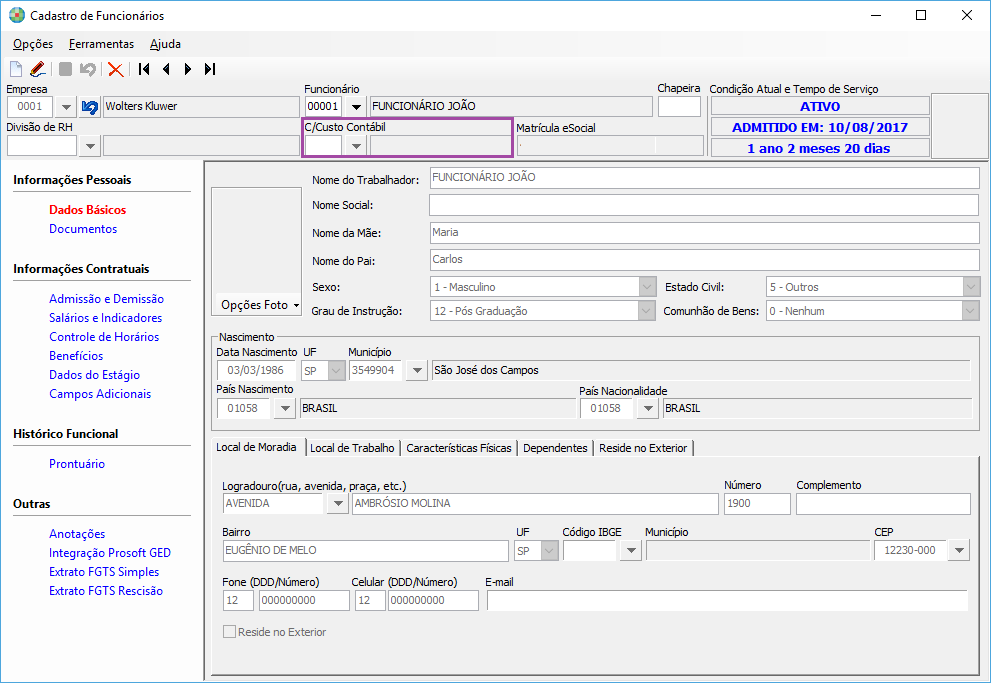This screenshot has width=991, height=683.
Task: Go to the first record arrow
Action: tap(144, 69)
